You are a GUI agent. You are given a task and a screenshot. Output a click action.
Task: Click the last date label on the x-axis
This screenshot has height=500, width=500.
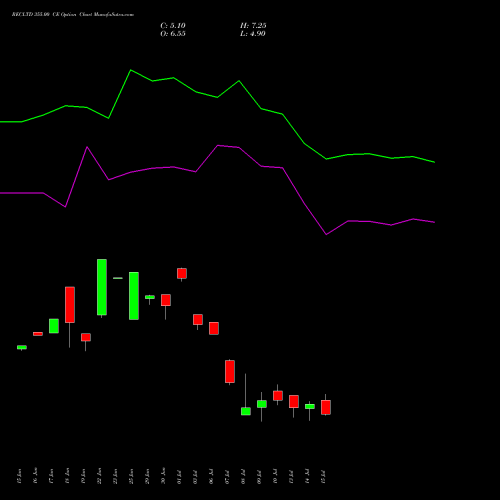tap(323, 477)
